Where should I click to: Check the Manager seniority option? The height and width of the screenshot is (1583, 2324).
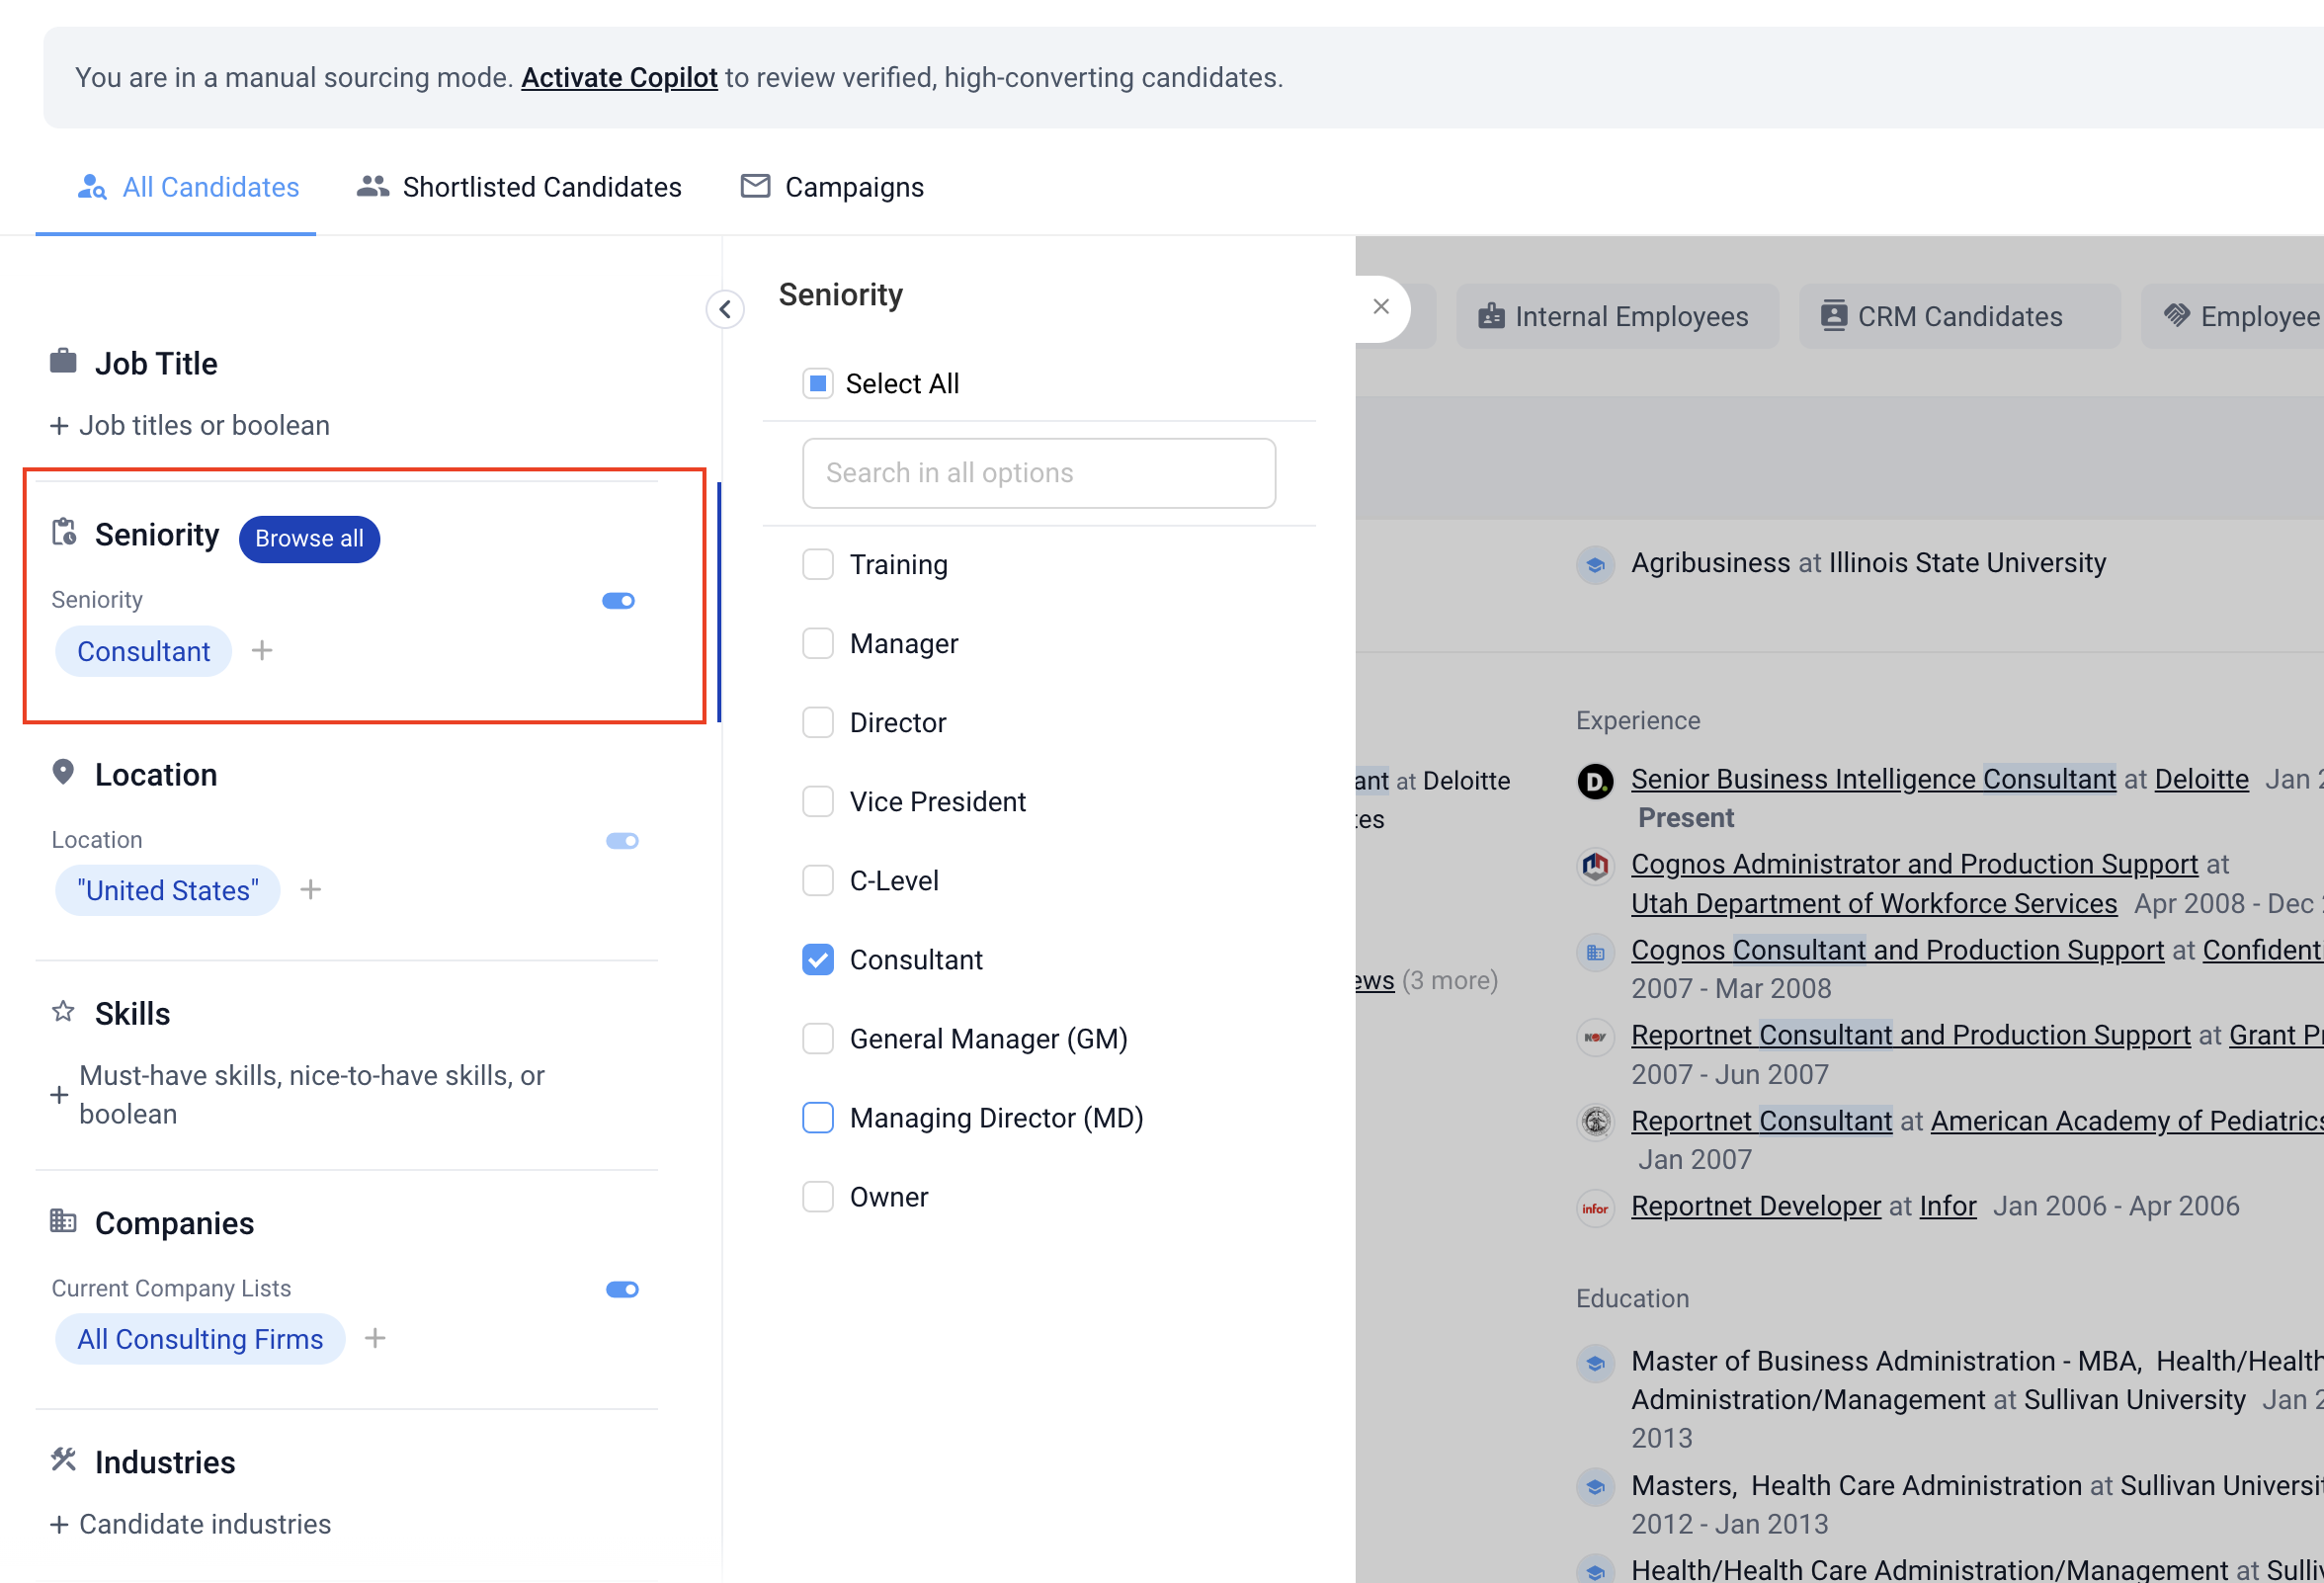tap(818, 644)
